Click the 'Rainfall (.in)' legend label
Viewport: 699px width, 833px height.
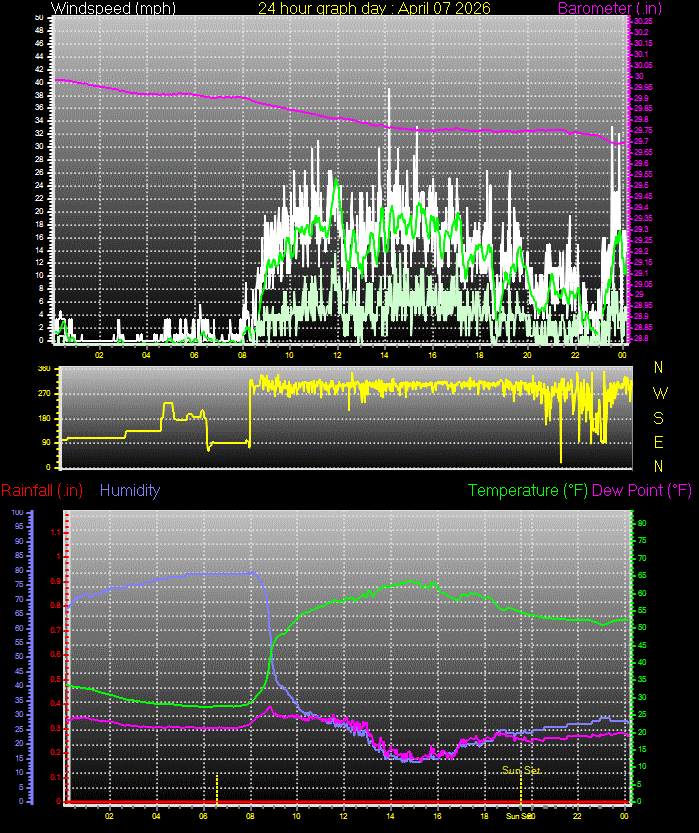pos(42,490)
